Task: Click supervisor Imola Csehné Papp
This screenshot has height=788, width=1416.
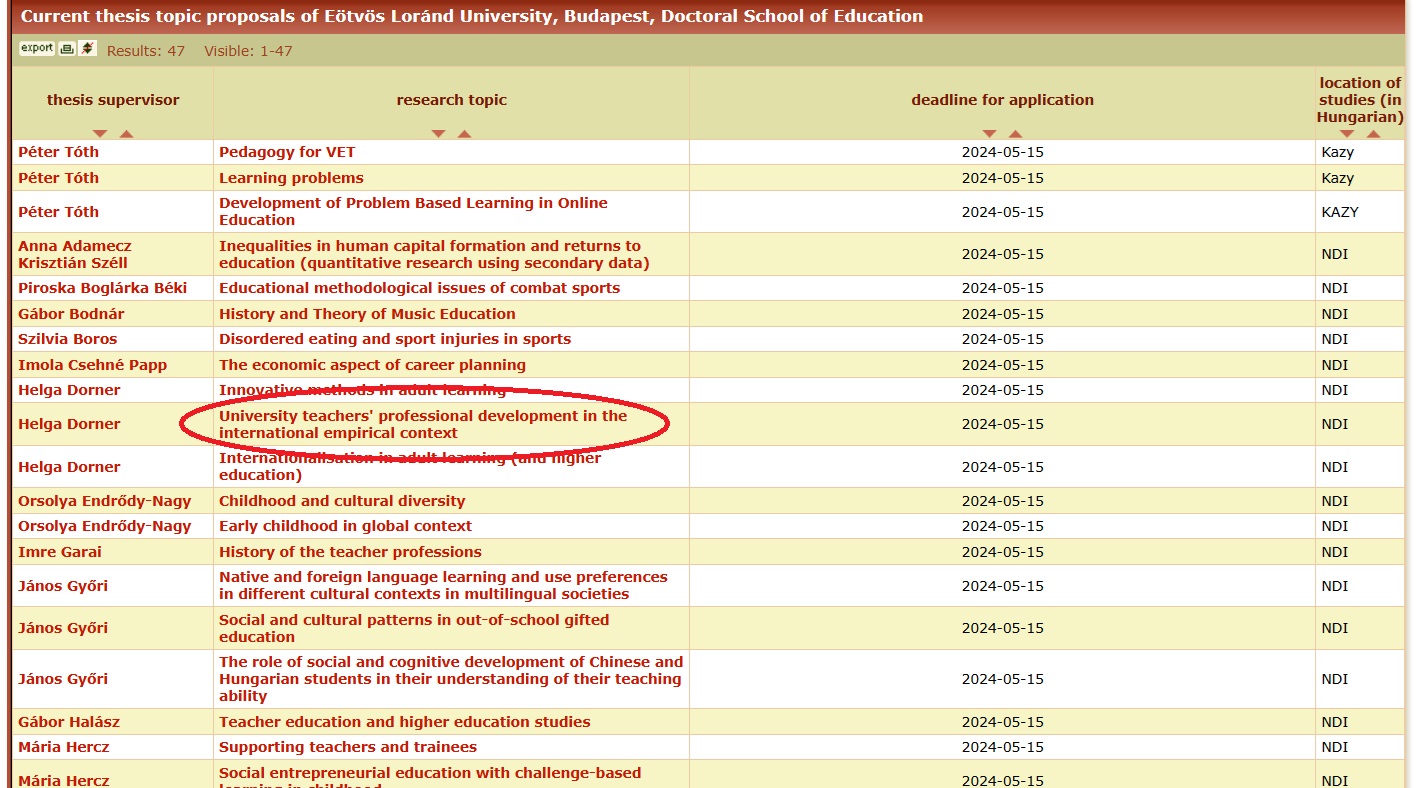Action: (x=92, y=365)
